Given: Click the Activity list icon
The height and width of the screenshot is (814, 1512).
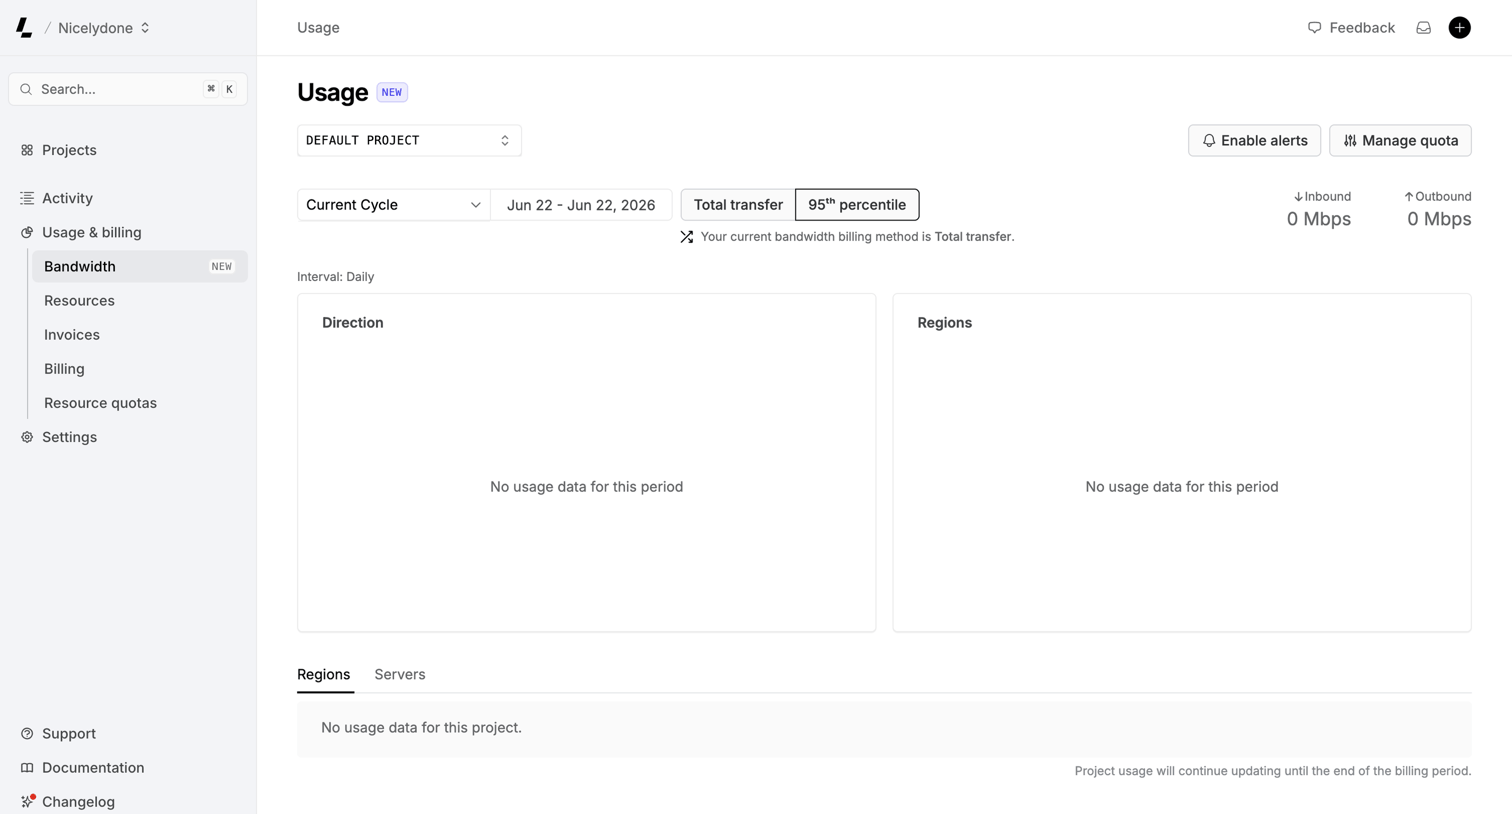Looking at the screenshot, I should tap(27, 198).
